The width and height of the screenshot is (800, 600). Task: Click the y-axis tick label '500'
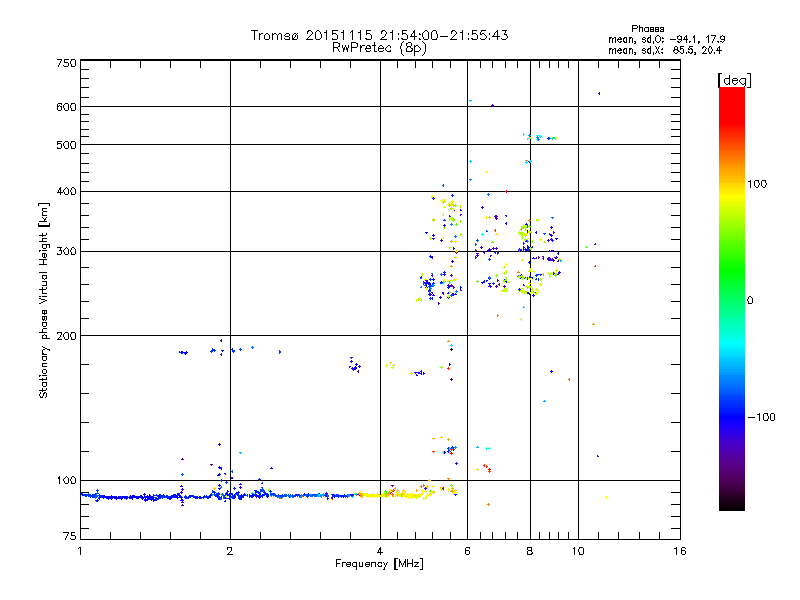[66, 145]
